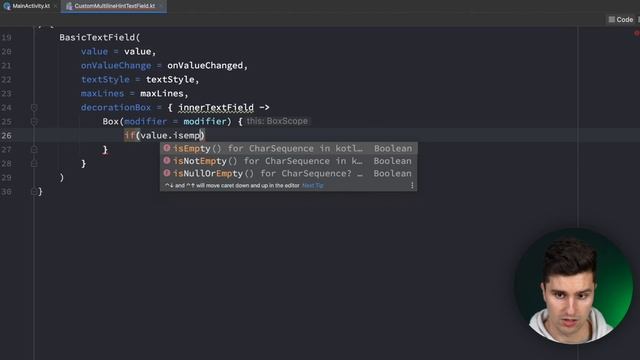The width and height of the screenshot is (640, 360).
Task: Click the 'innerTextField' parameter name
Action: tap(216, 108)
